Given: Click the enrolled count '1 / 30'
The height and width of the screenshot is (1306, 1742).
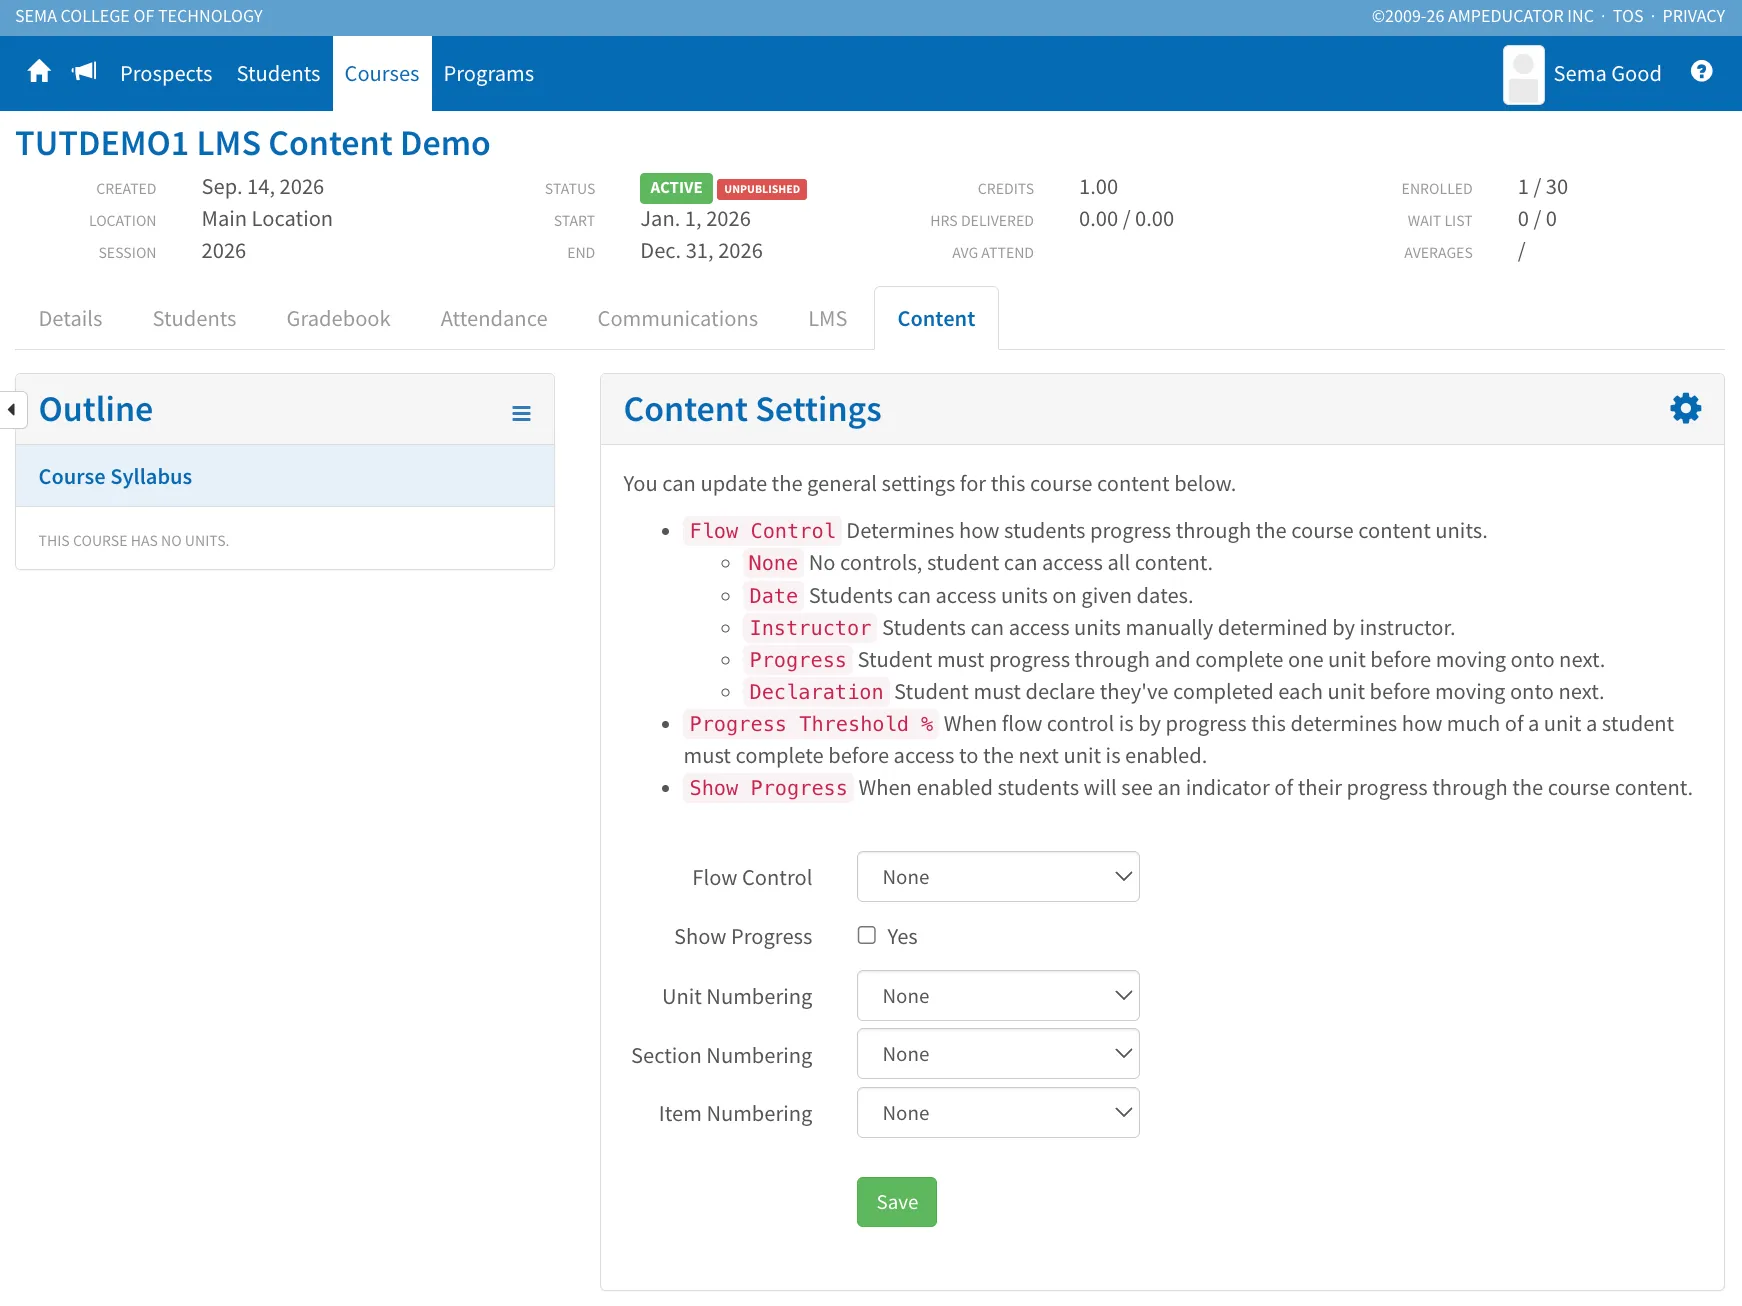Looking at the screenshot, I should 1542,187.
